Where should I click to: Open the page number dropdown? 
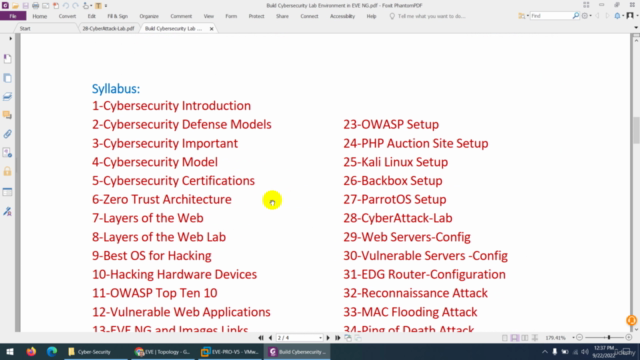320,338
